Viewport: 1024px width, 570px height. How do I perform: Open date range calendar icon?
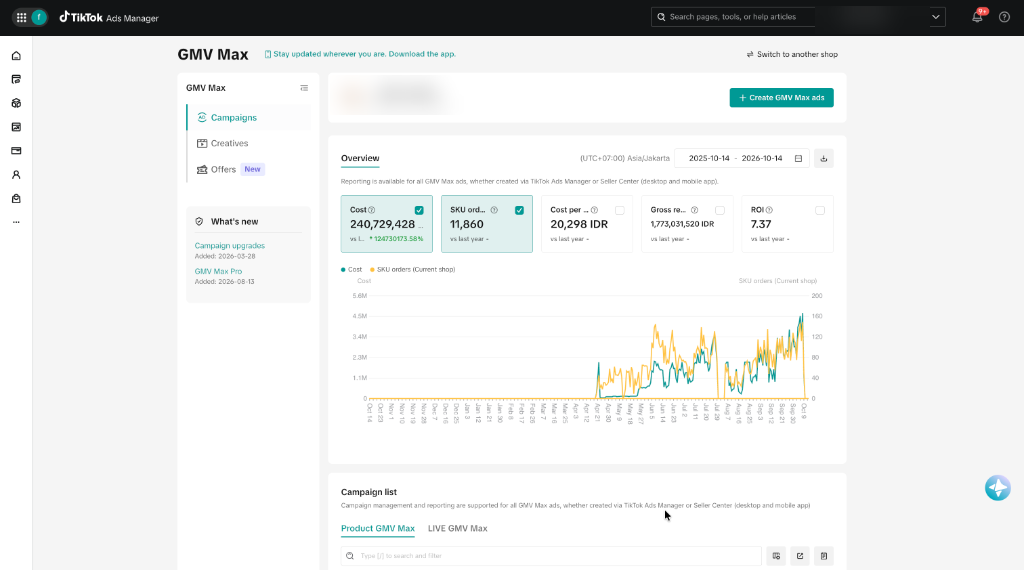tap(798, 159)
